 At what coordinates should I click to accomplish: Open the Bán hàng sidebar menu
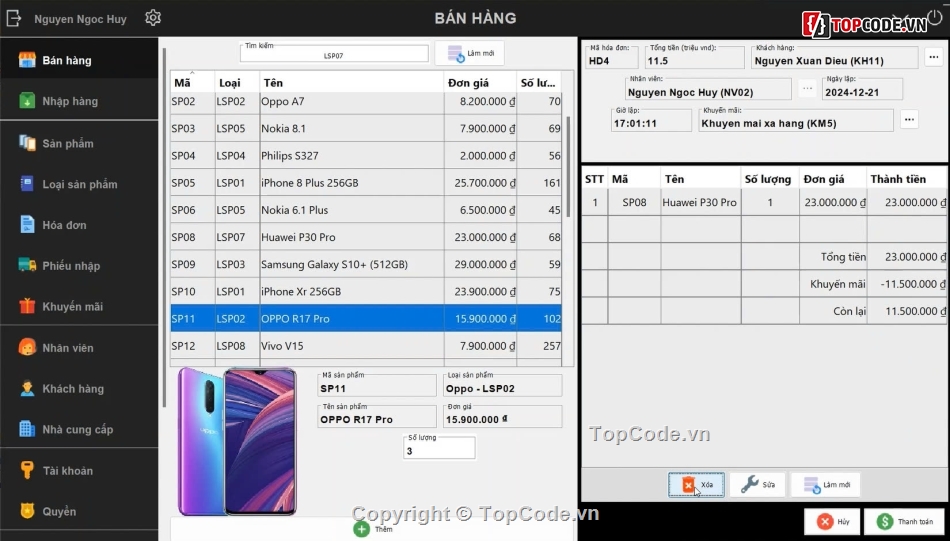(x=79, y=60)
